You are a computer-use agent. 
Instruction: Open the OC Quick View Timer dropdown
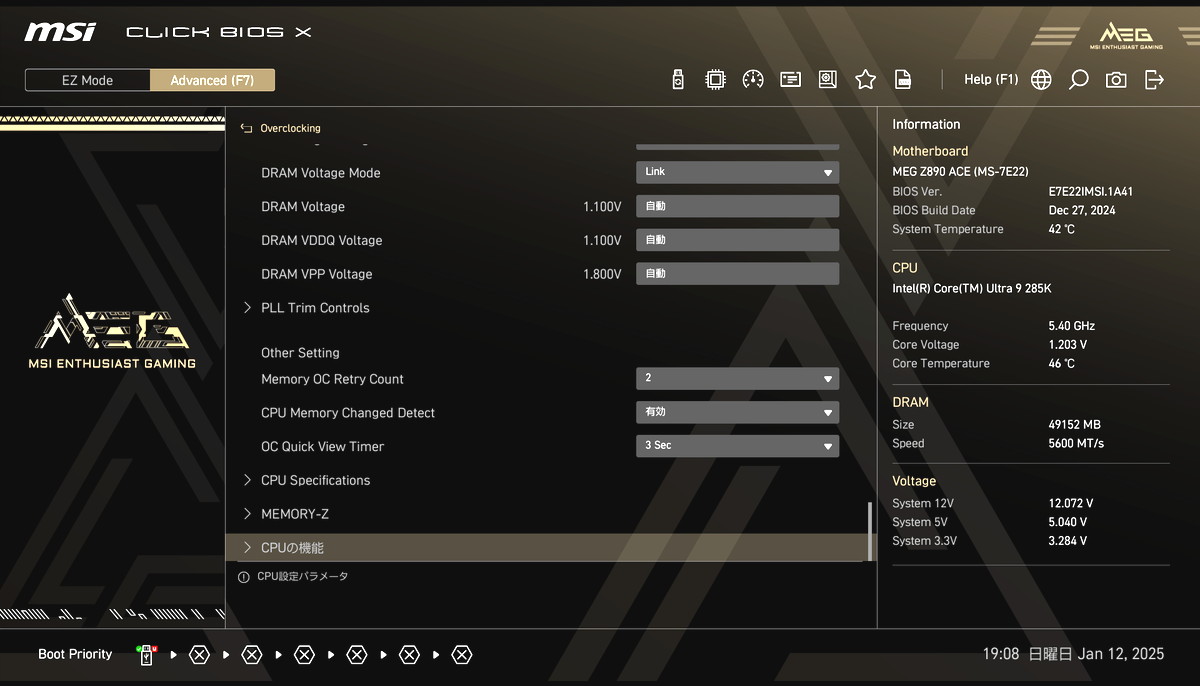(738, 446)
